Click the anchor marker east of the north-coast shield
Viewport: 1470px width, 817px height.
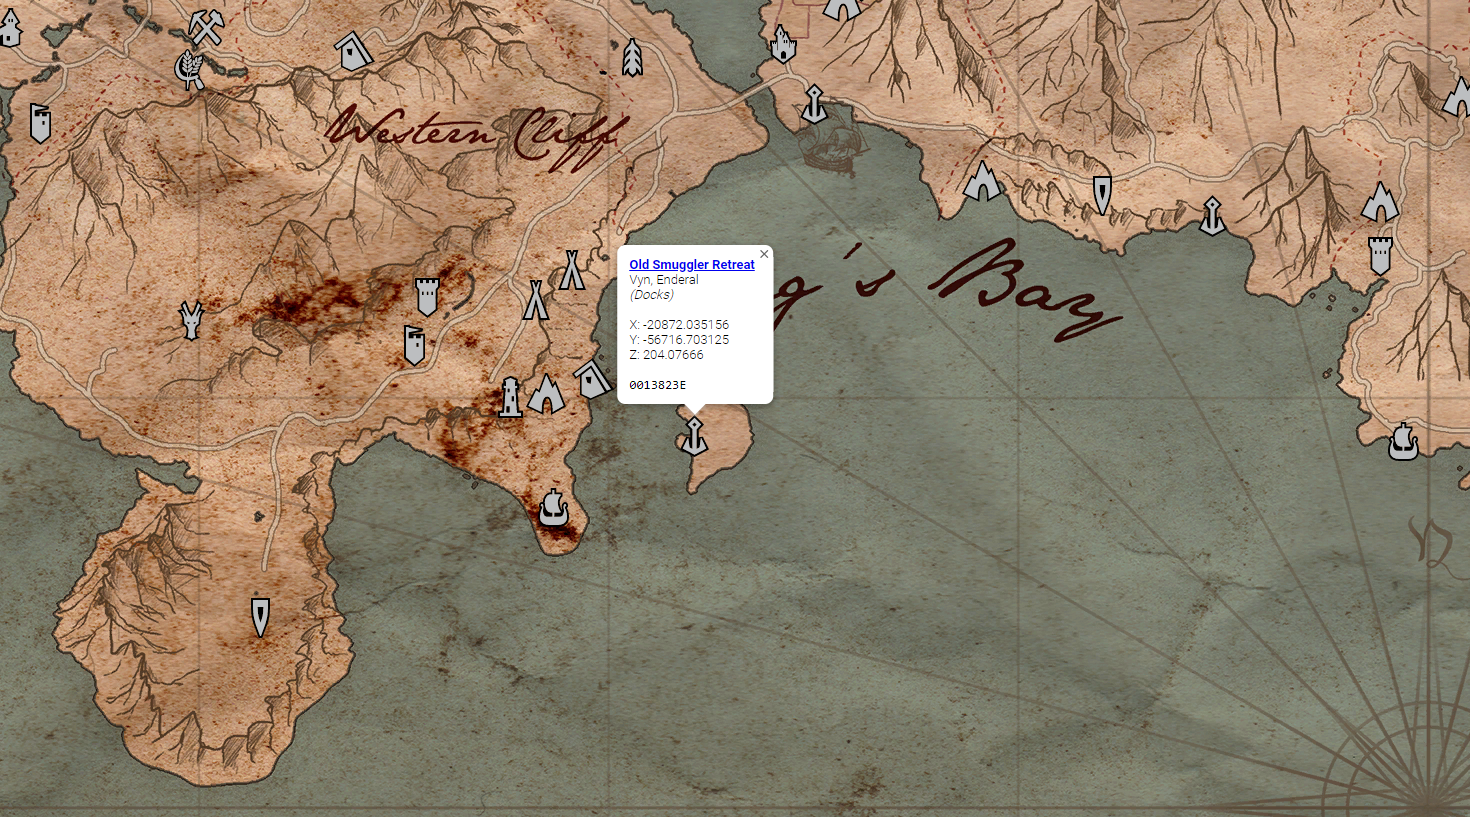click(1212, 216)
